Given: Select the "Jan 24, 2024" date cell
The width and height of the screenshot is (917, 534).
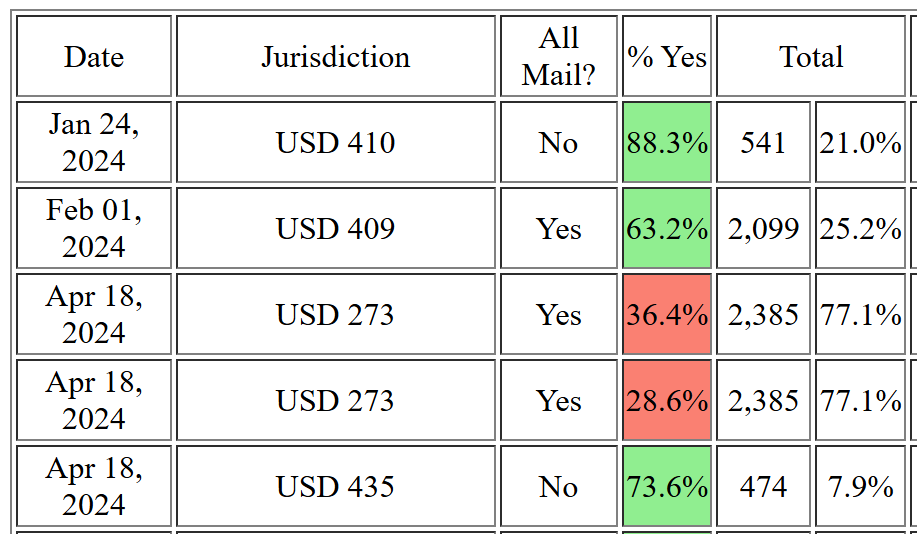Looking at the screenshot, I should click(94, 143).
